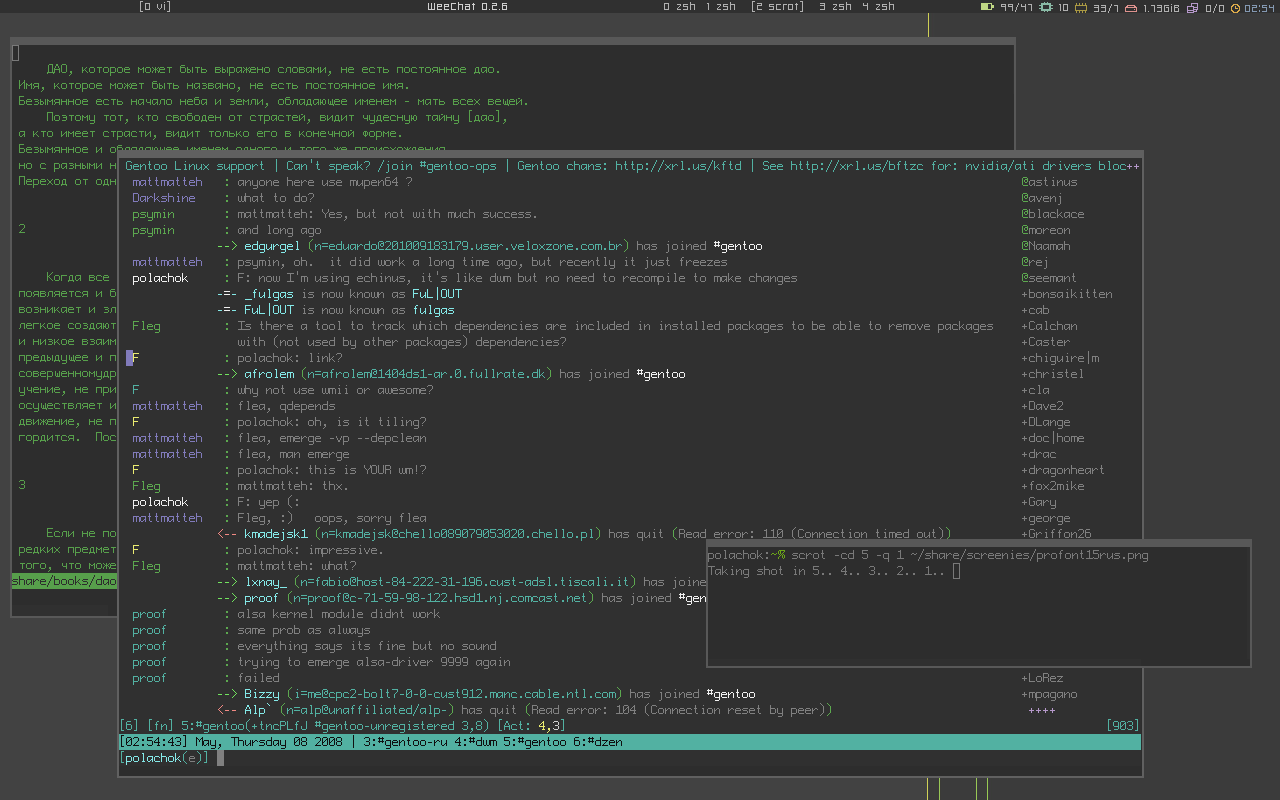Select @astinus in the nick list
This screenshot has width=1280, height=800.
pos(1049,182)
